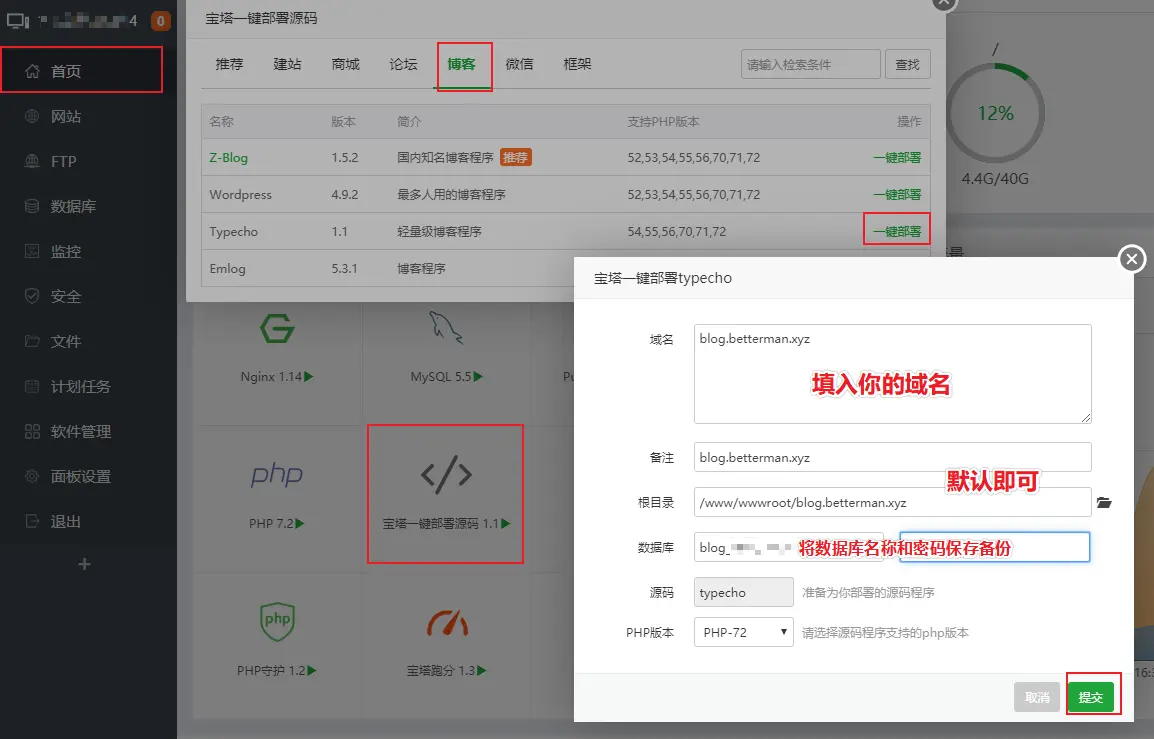Click the 安全 shield icon in sidebar
1154x739 pixels.
[32, 296]
